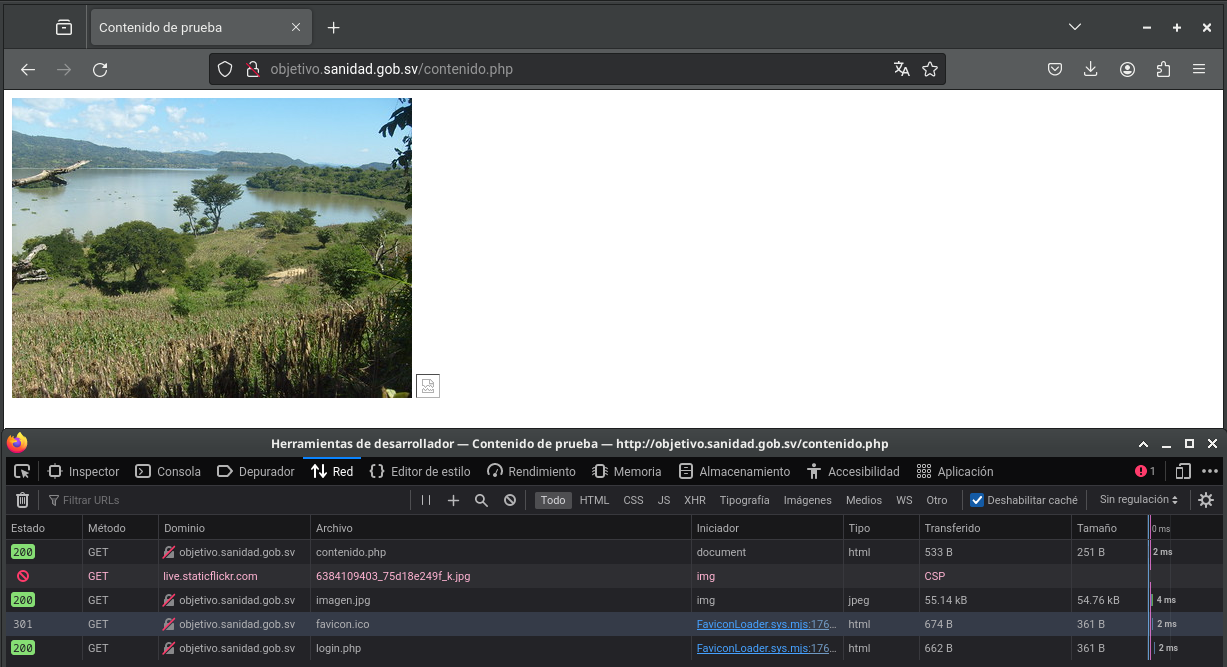
Task: Clear the network log with trash icon
Action: coord(22,500)
